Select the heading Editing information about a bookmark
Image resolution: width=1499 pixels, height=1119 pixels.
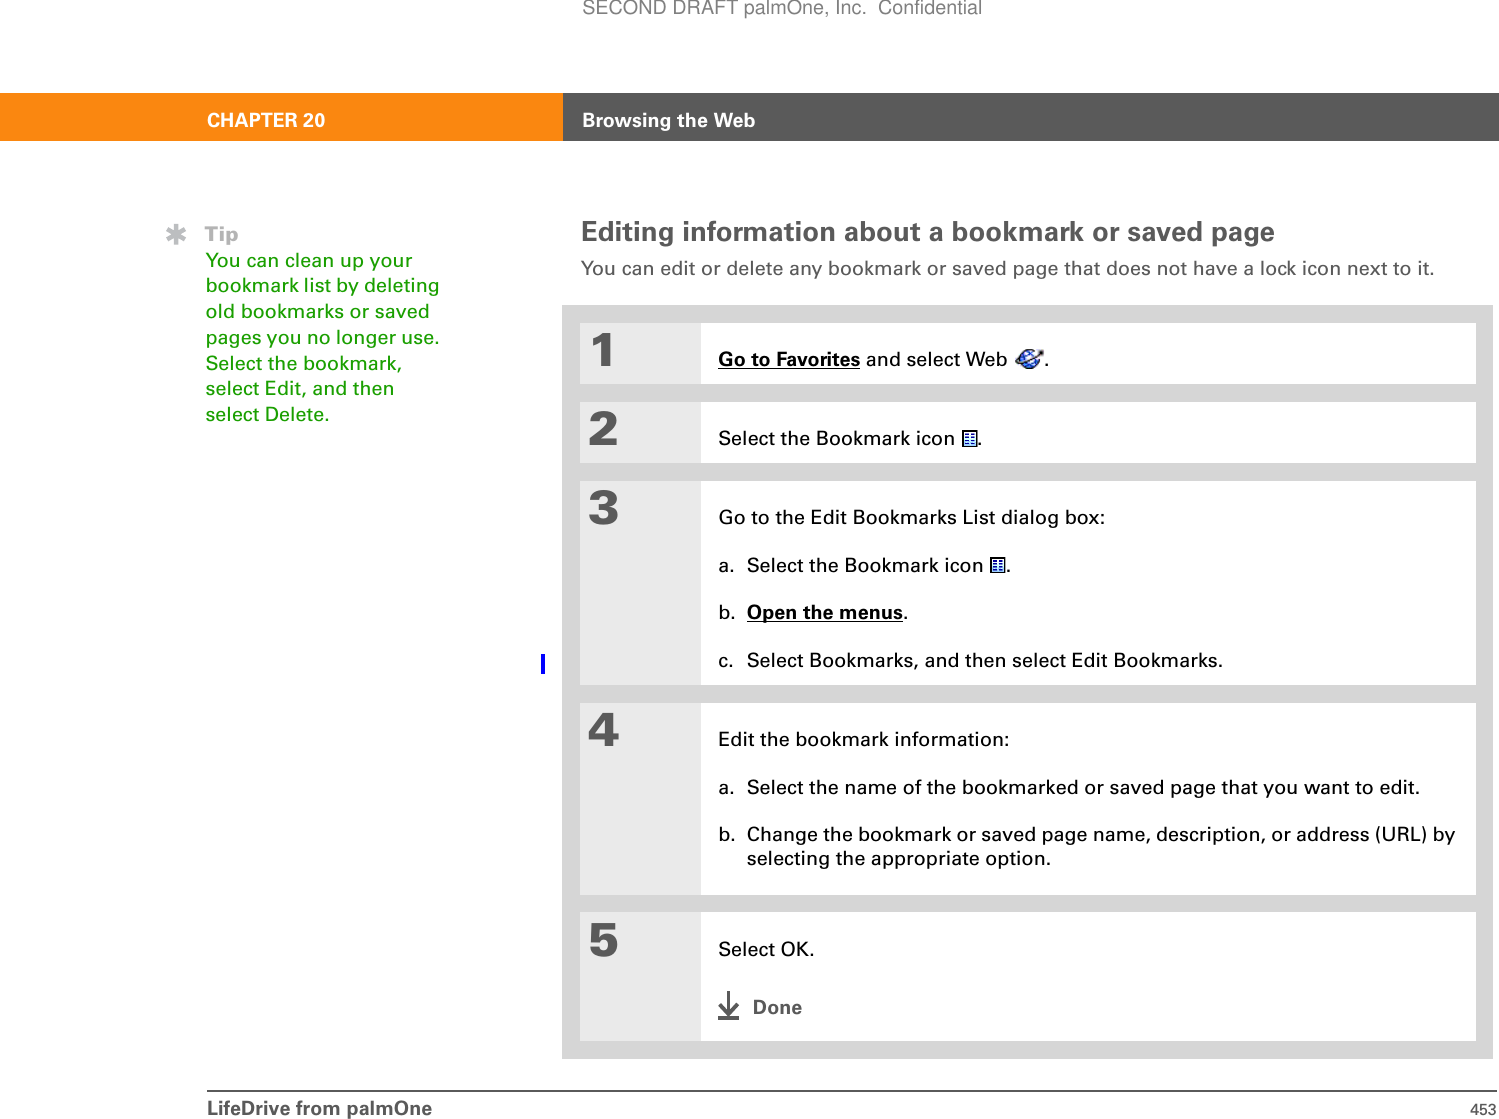coord(927,232)
